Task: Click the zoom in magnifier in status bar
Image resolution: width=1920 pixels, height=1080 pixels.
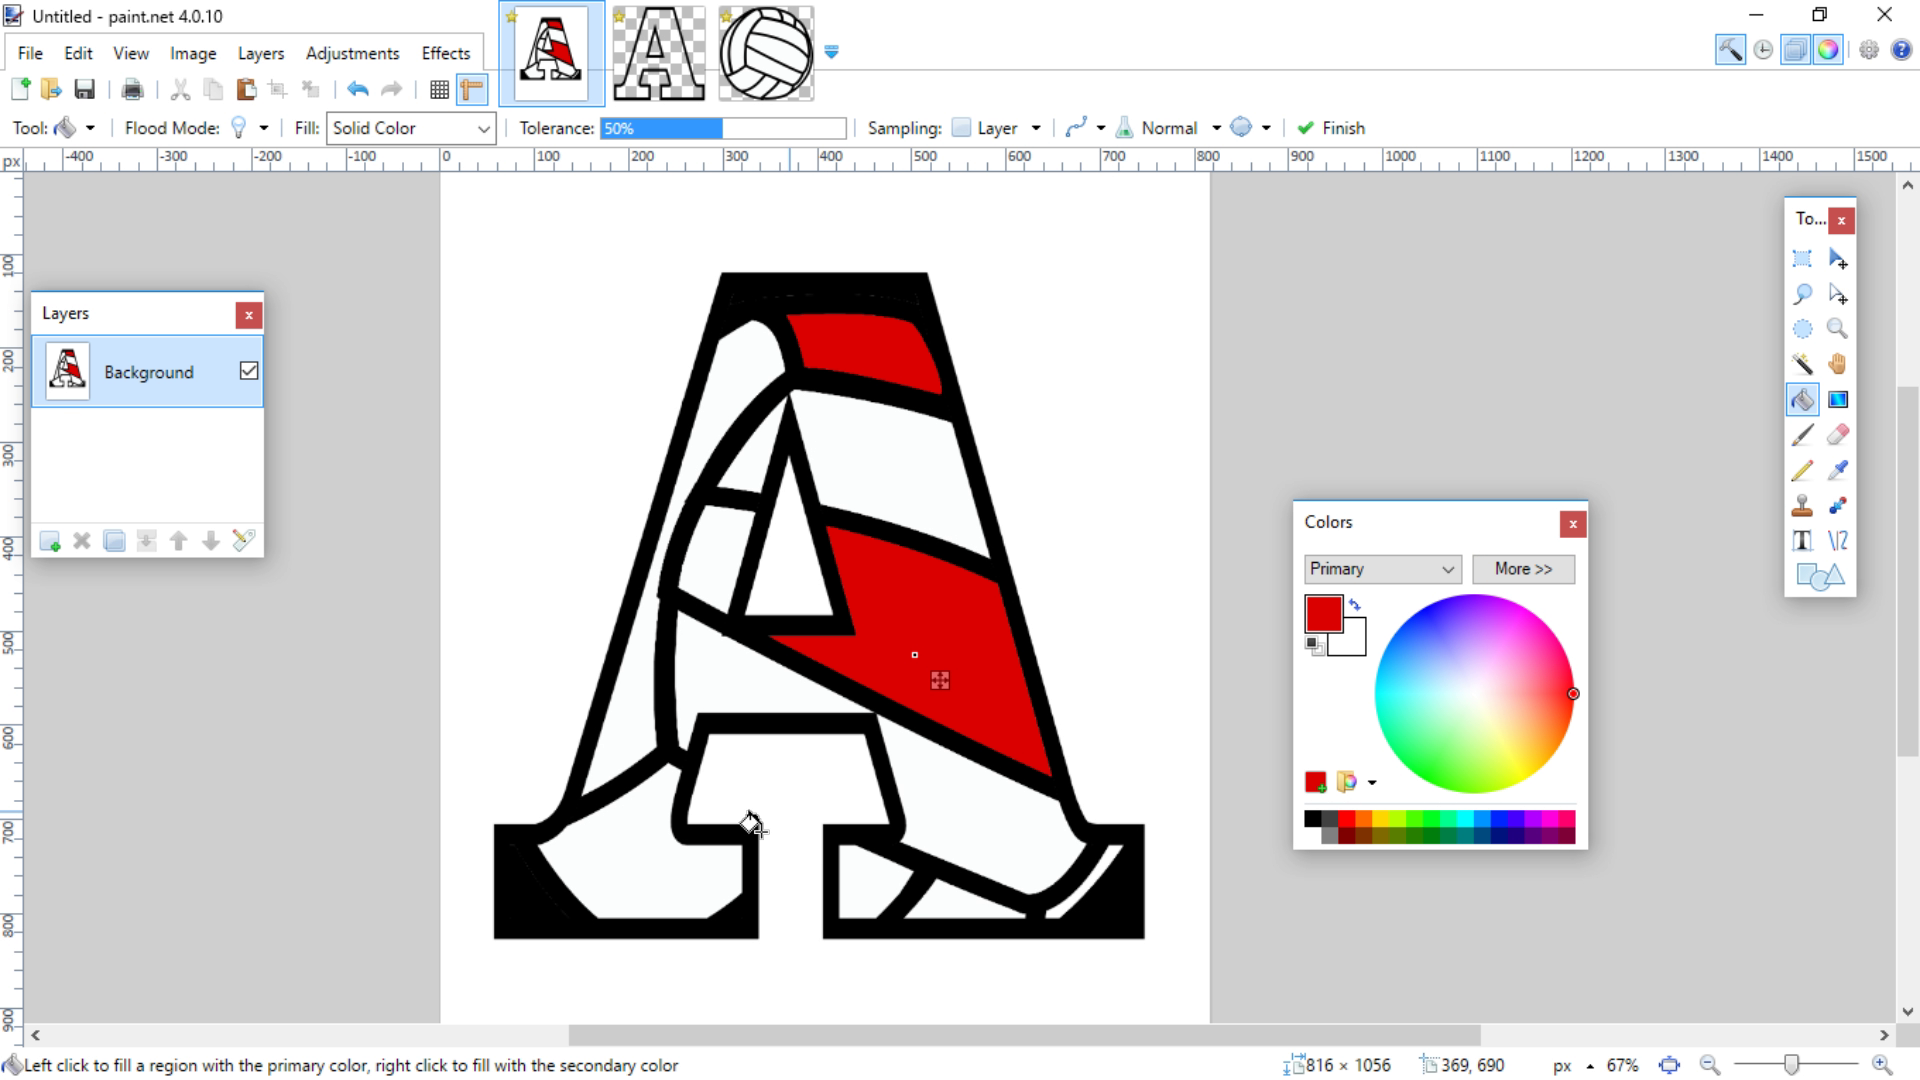Action: [x=1881, y=1065]
